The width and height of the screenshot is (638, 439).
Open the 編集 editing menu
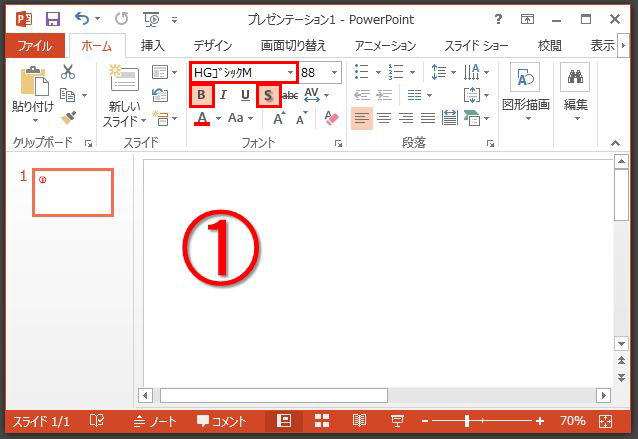tap(576, 93)
